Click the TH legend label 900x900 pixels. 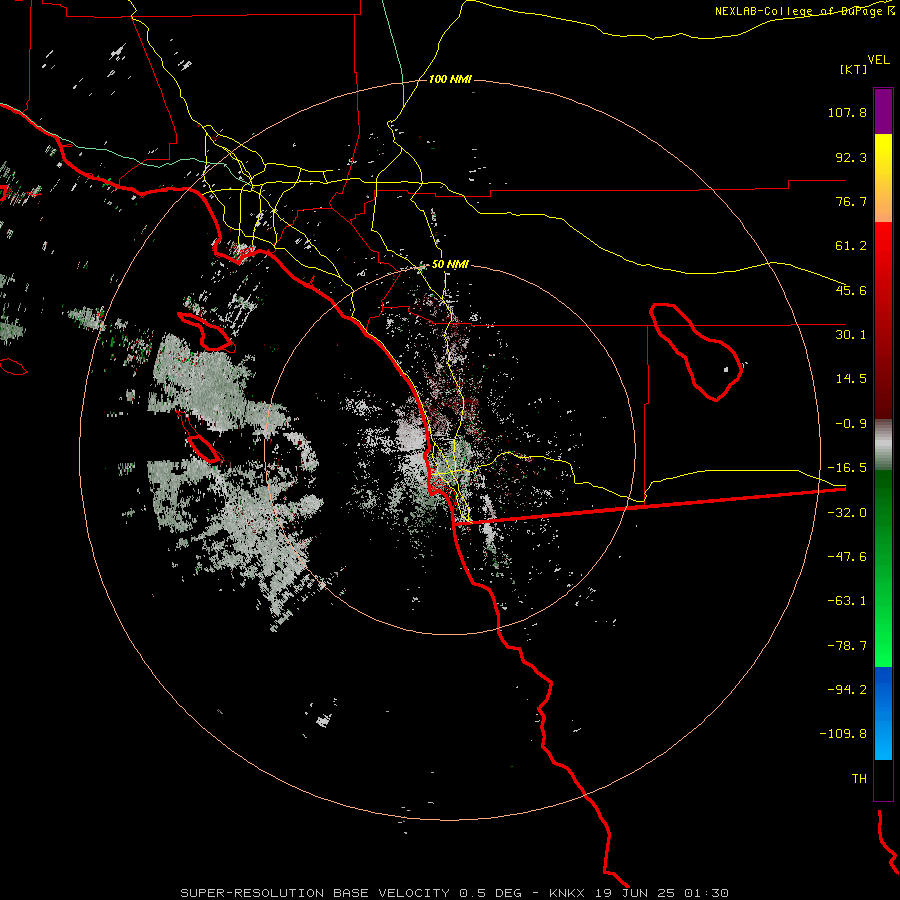pos(859,779)
